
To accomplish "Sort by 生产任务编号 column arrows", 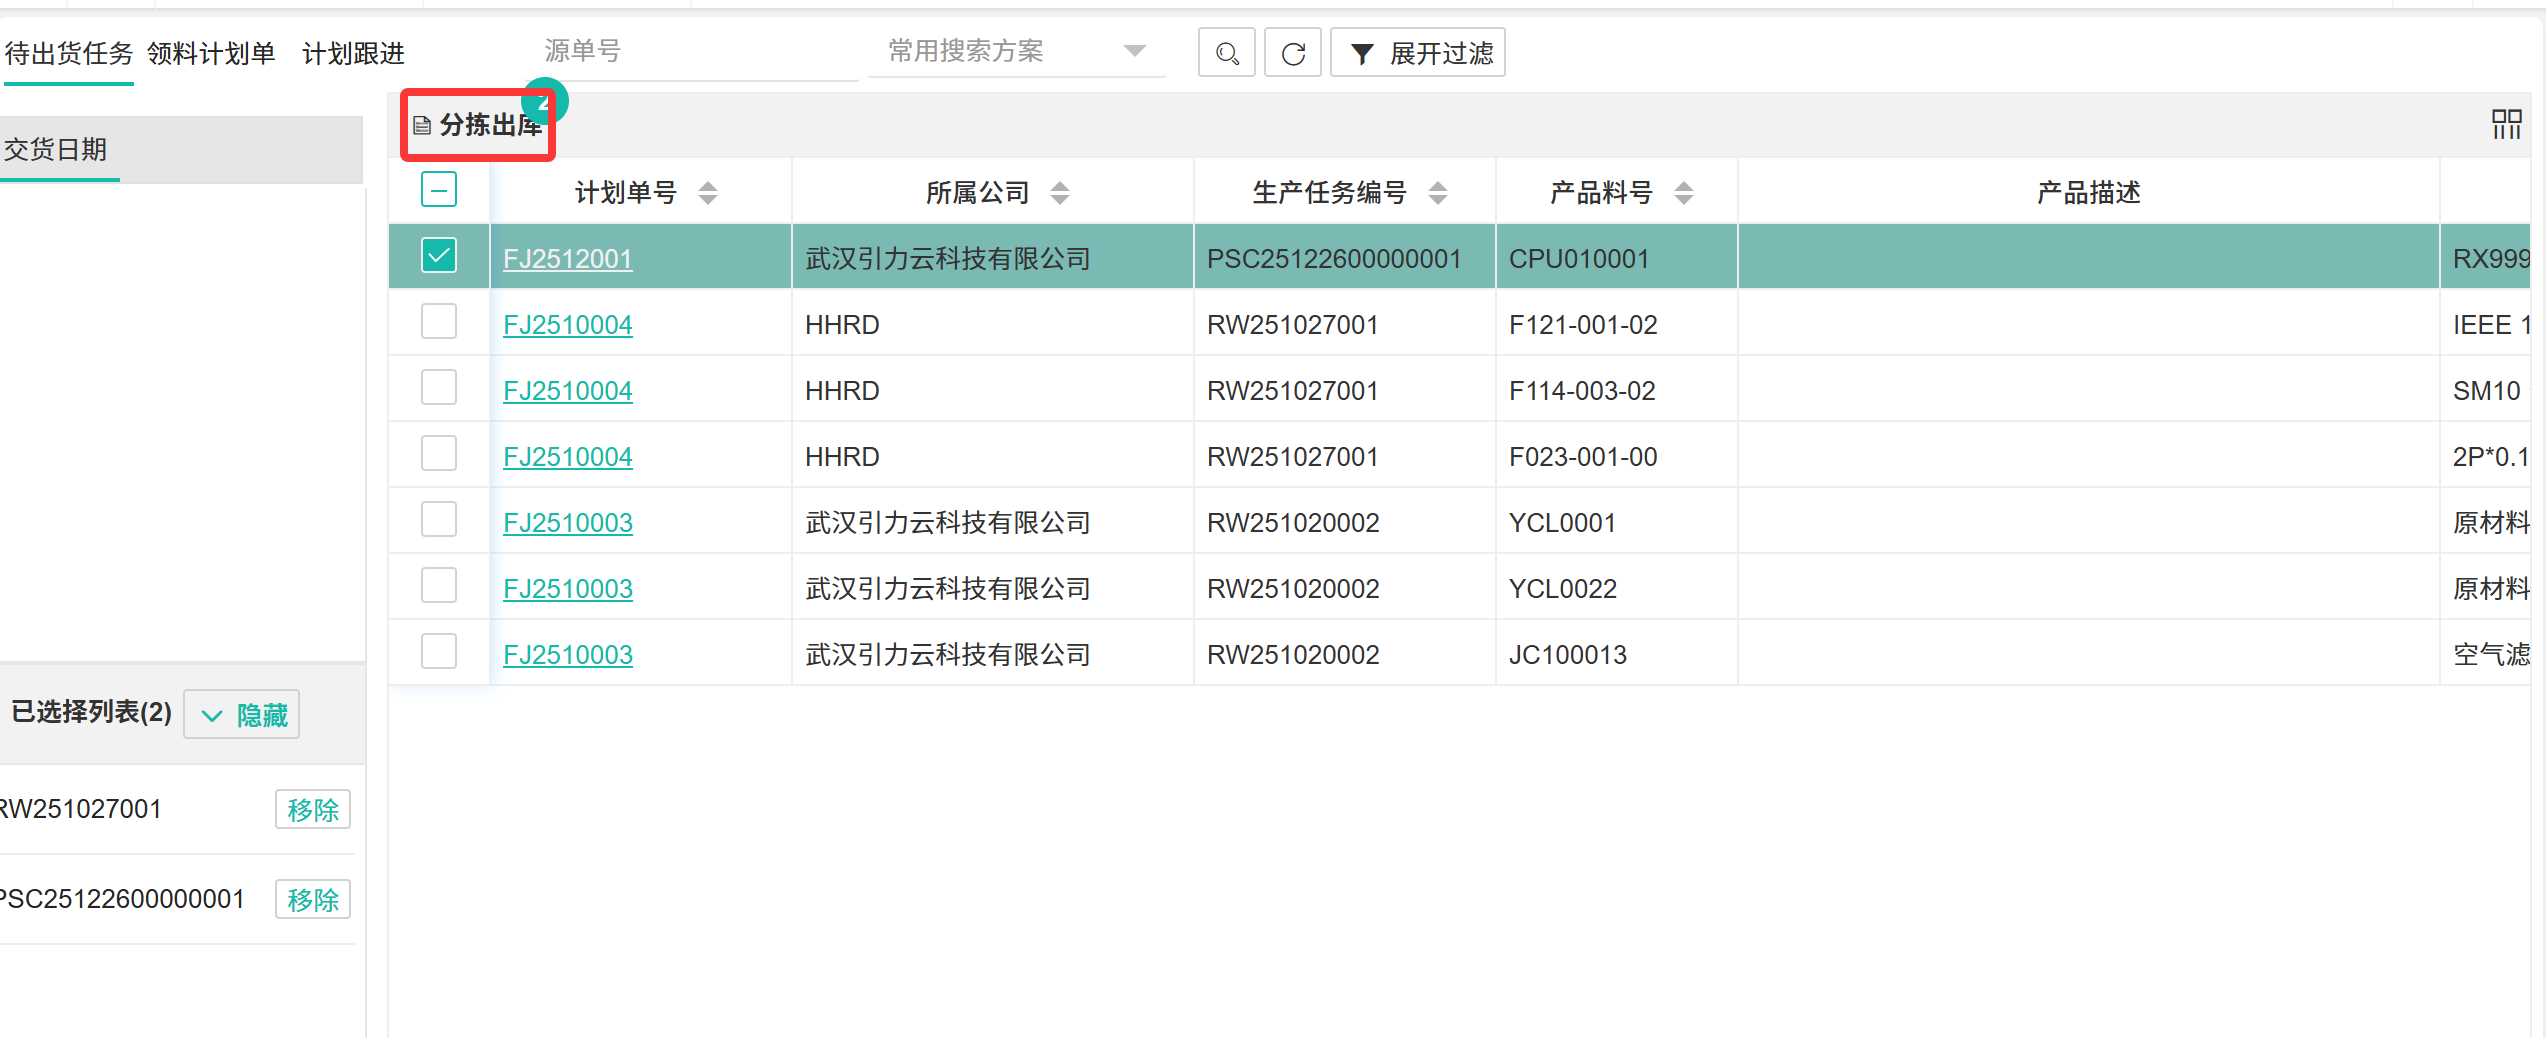I will click(x=1438, y=192).
